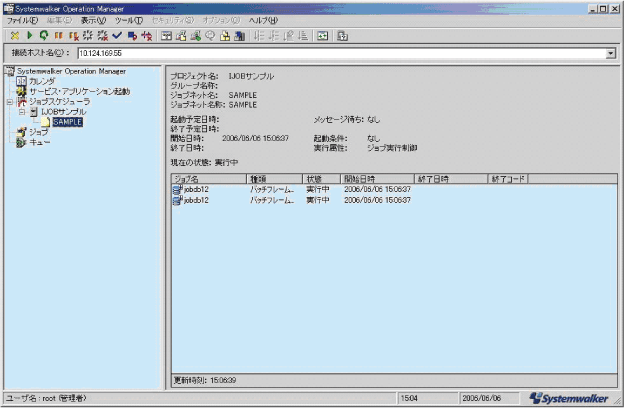The height and width of the screenshot is (408, 624).
Task: Click the documents copy toolbar icon
Action: pos(181,36)
